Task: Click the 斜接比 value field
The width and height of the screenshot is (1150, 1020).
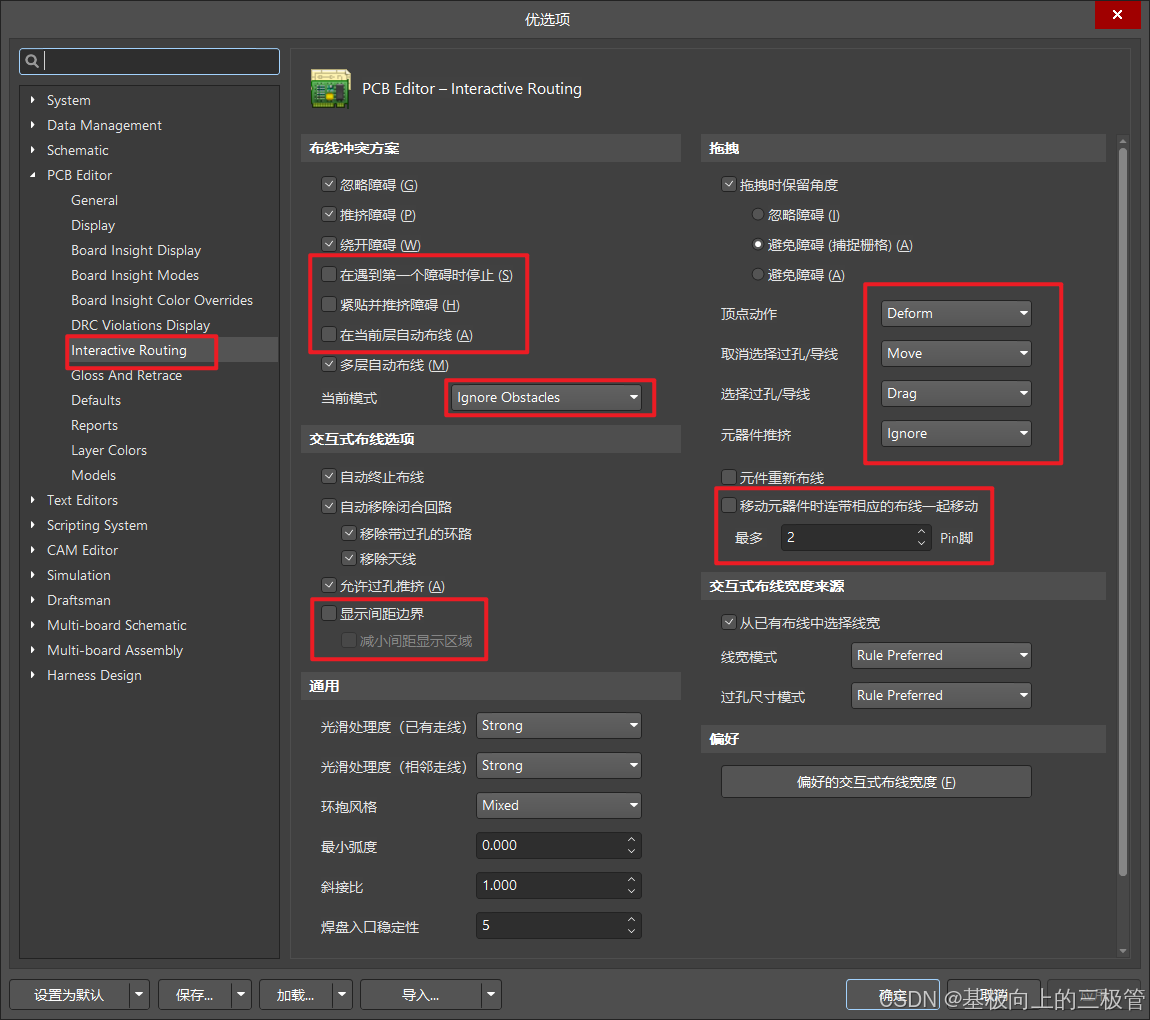Action: tap(559, 885)
